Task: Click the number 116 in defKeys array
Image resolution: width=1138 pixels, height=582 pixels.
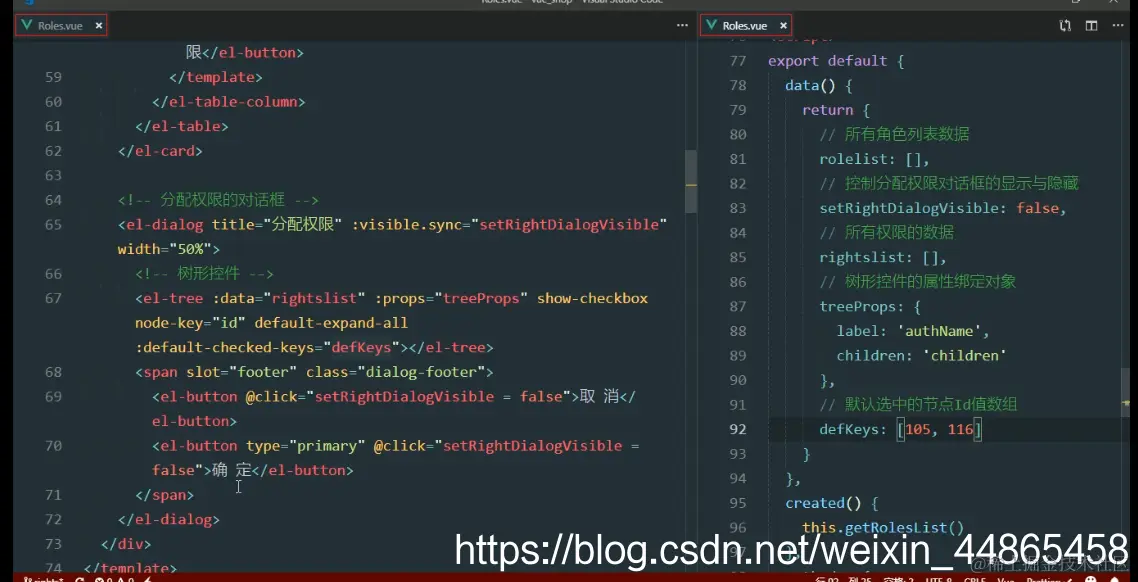Action: (x=960, y=430)
